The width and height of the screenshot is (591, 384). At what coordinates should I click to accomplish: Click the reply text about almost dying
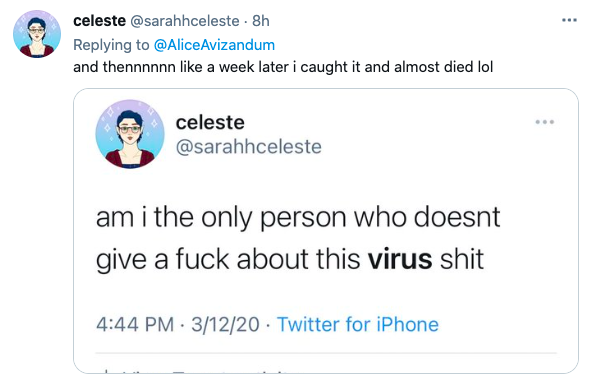[x=283, y=67]
